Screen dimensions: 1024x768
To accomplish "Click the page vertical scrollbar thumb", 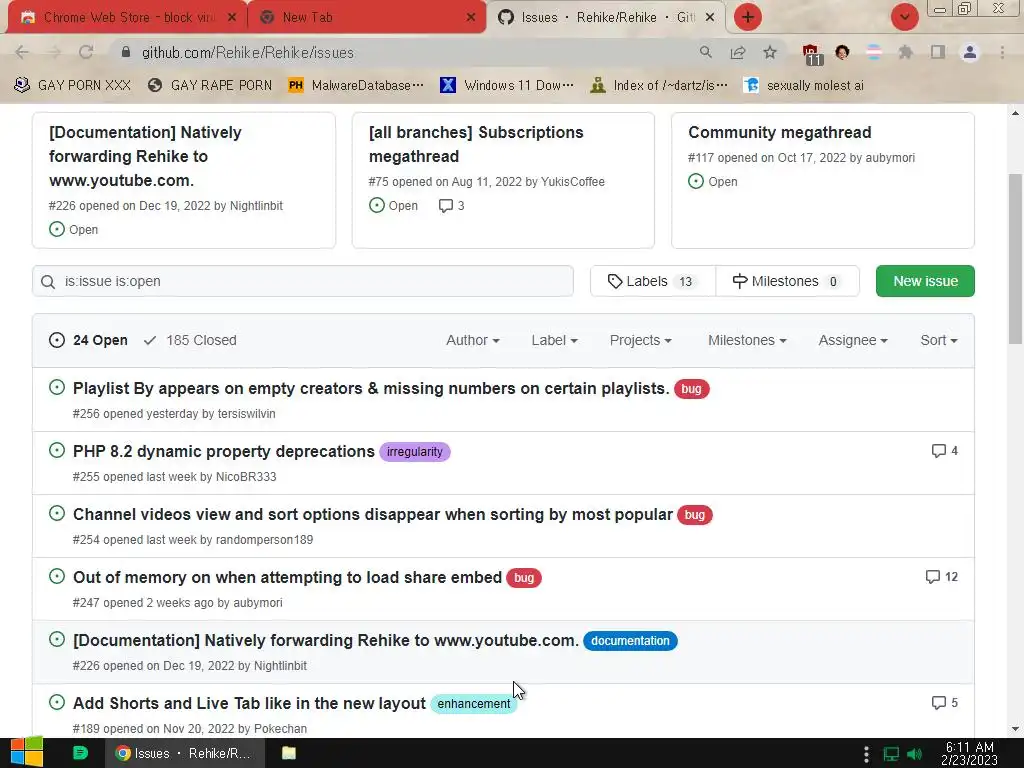I will [1016, 259].
